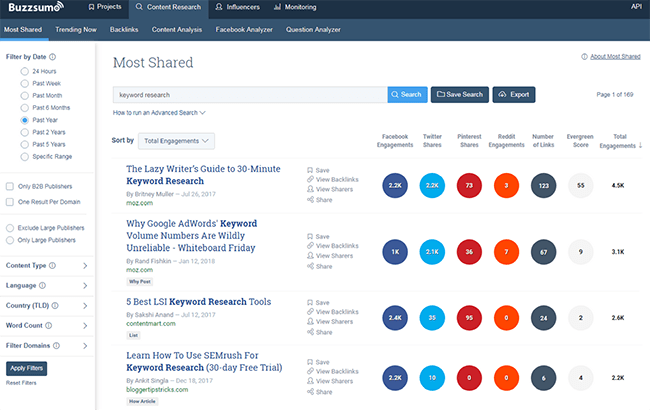Image resolution: width=650 pixels, height=410 pixels.
Task: Open the Projects menu
Action: (x=105, y=7)
